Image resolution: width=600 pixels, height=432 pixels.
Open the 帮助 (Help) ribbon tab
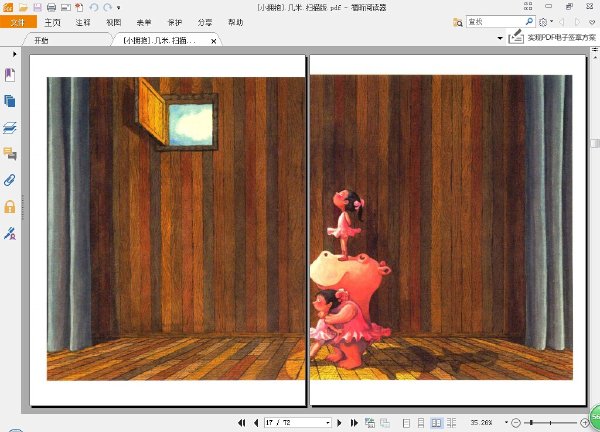(235, 22)
